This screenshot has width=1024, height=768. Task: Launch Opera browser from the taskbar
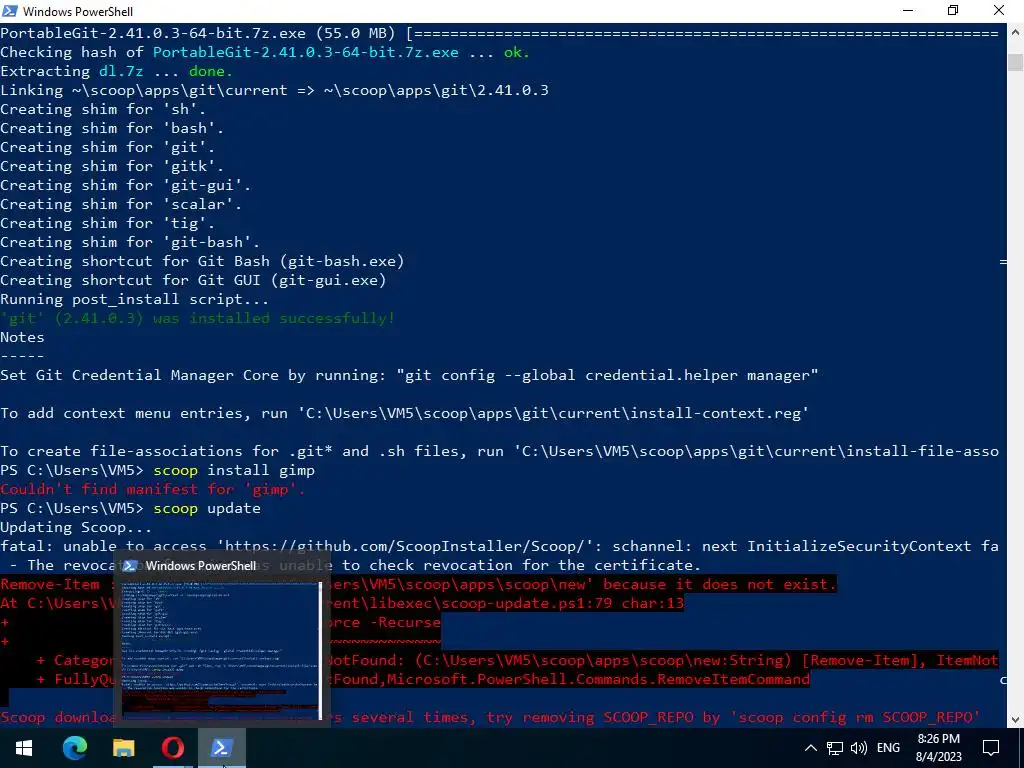coord(172,748)
